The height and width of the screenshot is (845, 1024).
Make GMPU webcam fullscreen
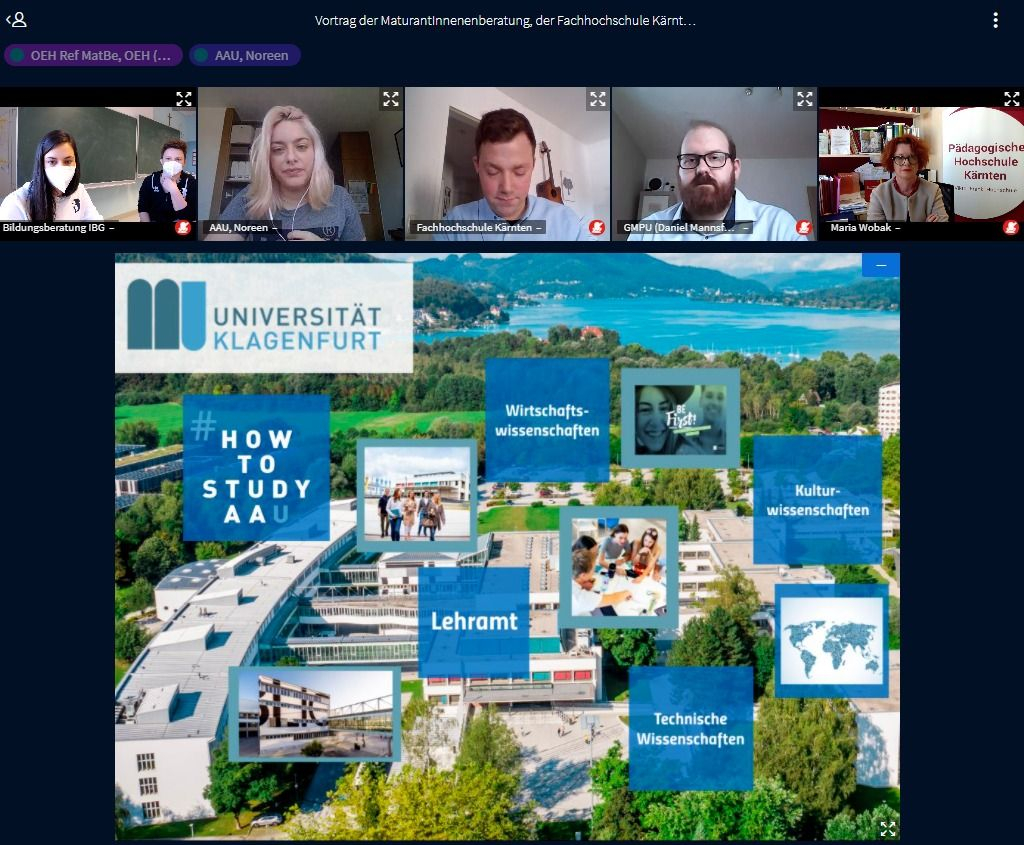coord(805,99)
